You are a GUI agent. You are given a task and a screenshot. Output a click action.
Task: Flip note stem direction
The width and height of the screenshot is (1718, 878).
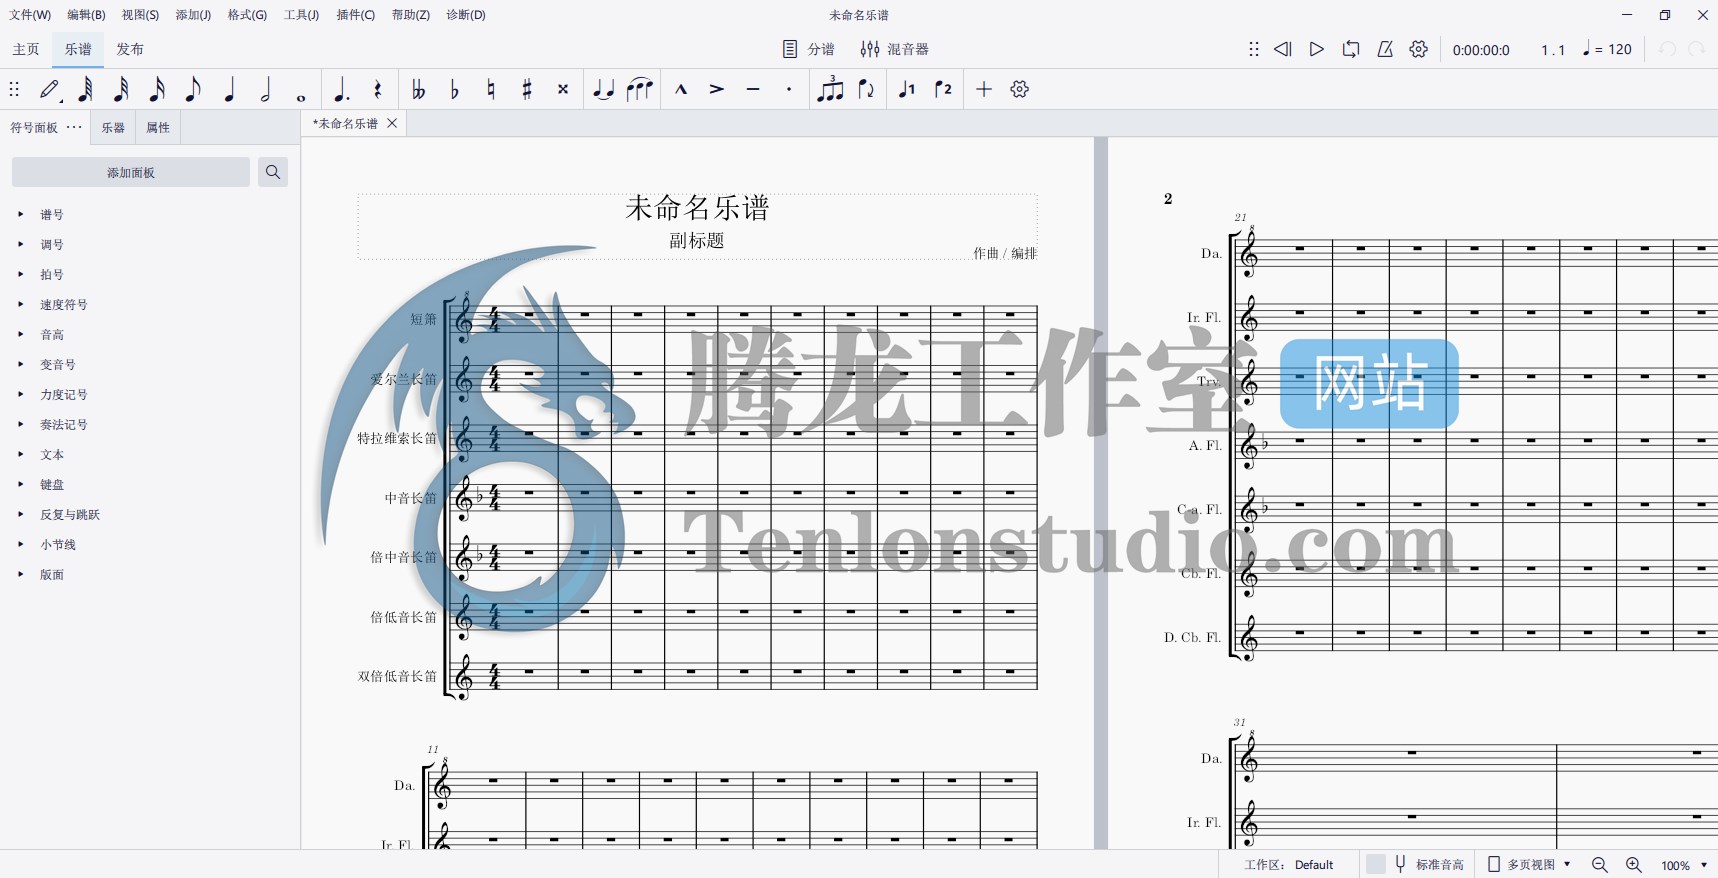tap(866, 90)
